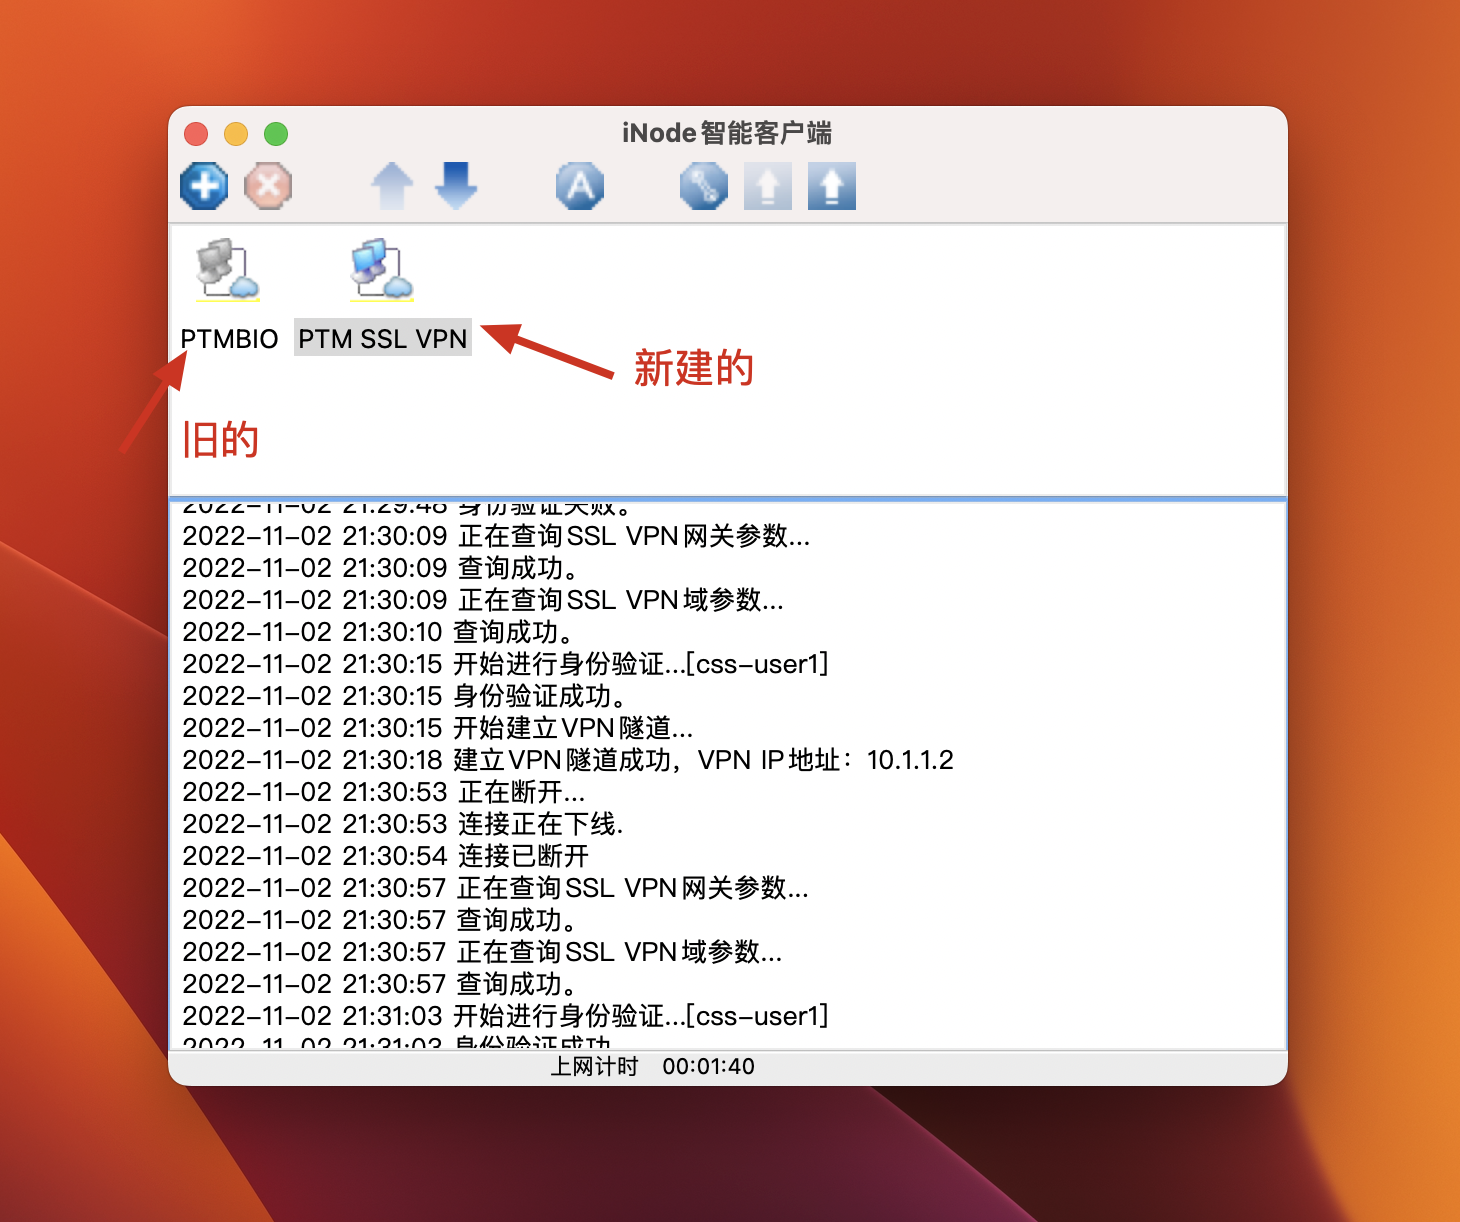Select the PTM SSL VPN connection icon
This screenshot has width=1460, height=1222.
tap(382, 269)
